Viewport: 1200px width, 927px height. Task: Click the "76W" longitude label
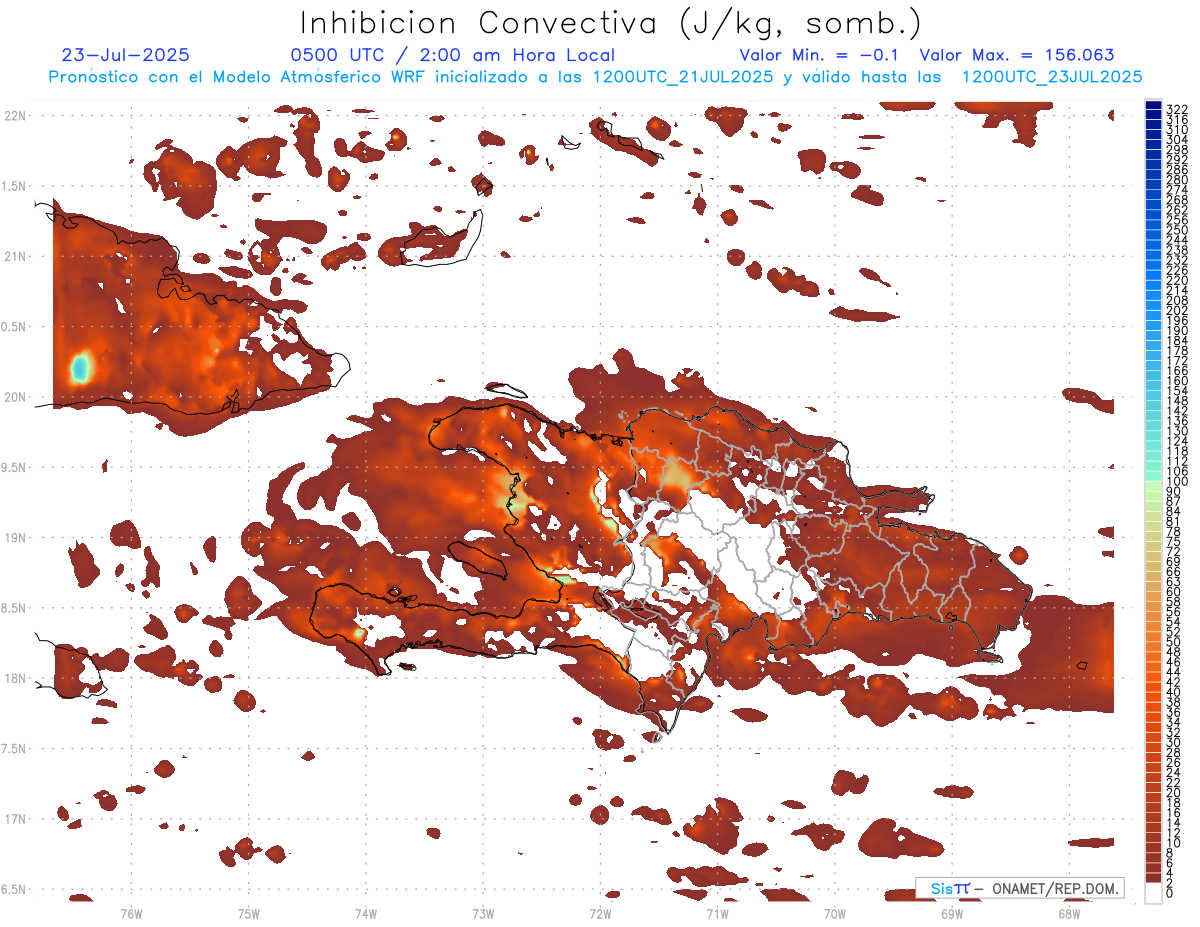click(x=131, y=913)
